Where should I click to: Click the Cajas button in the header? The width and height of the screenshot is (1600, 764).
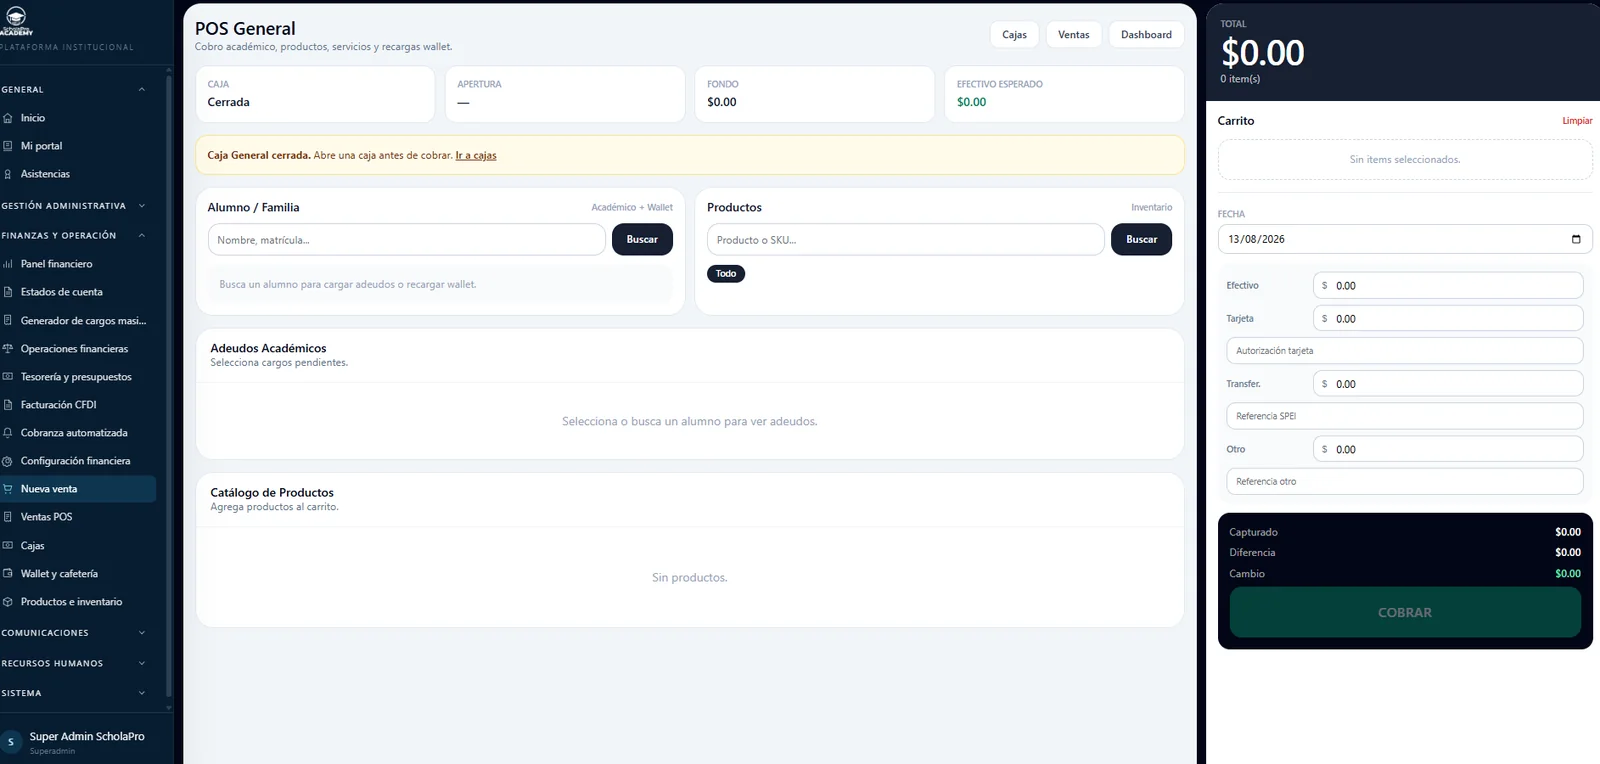click(1014, 35)
